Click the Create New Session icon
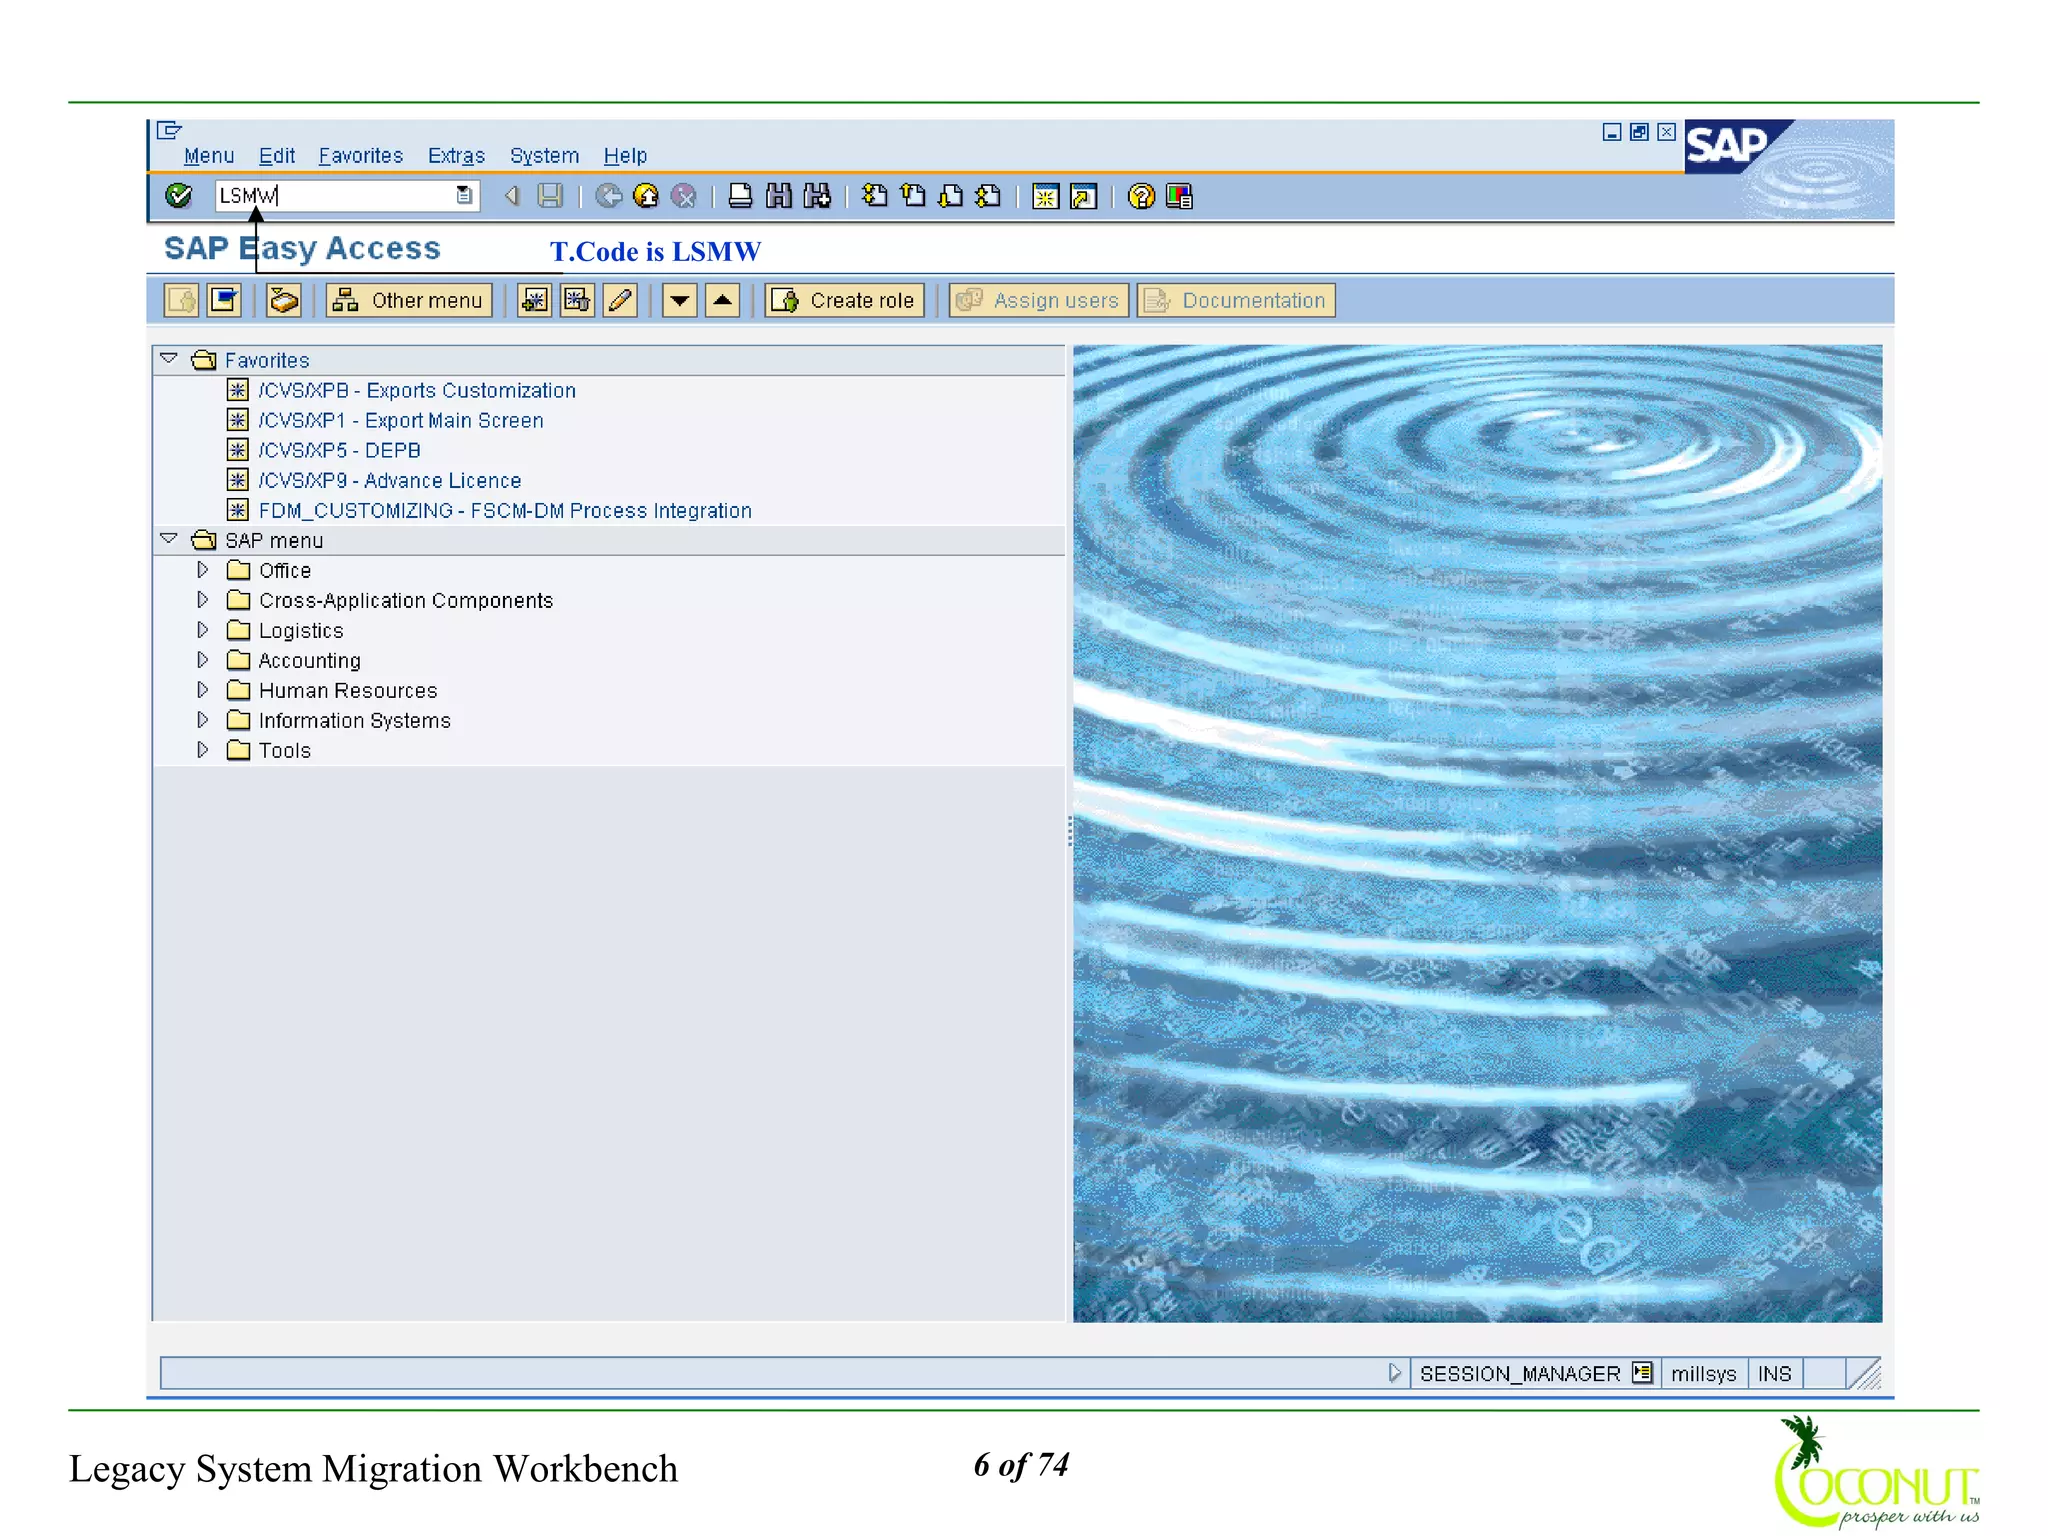 (1045, 196)
